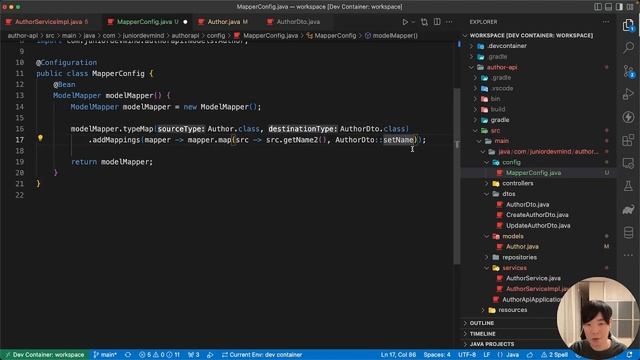Screen dimensions: 640x360
Task: Open AuthorDto.java in Explorer tree
Action: [527, 204]
